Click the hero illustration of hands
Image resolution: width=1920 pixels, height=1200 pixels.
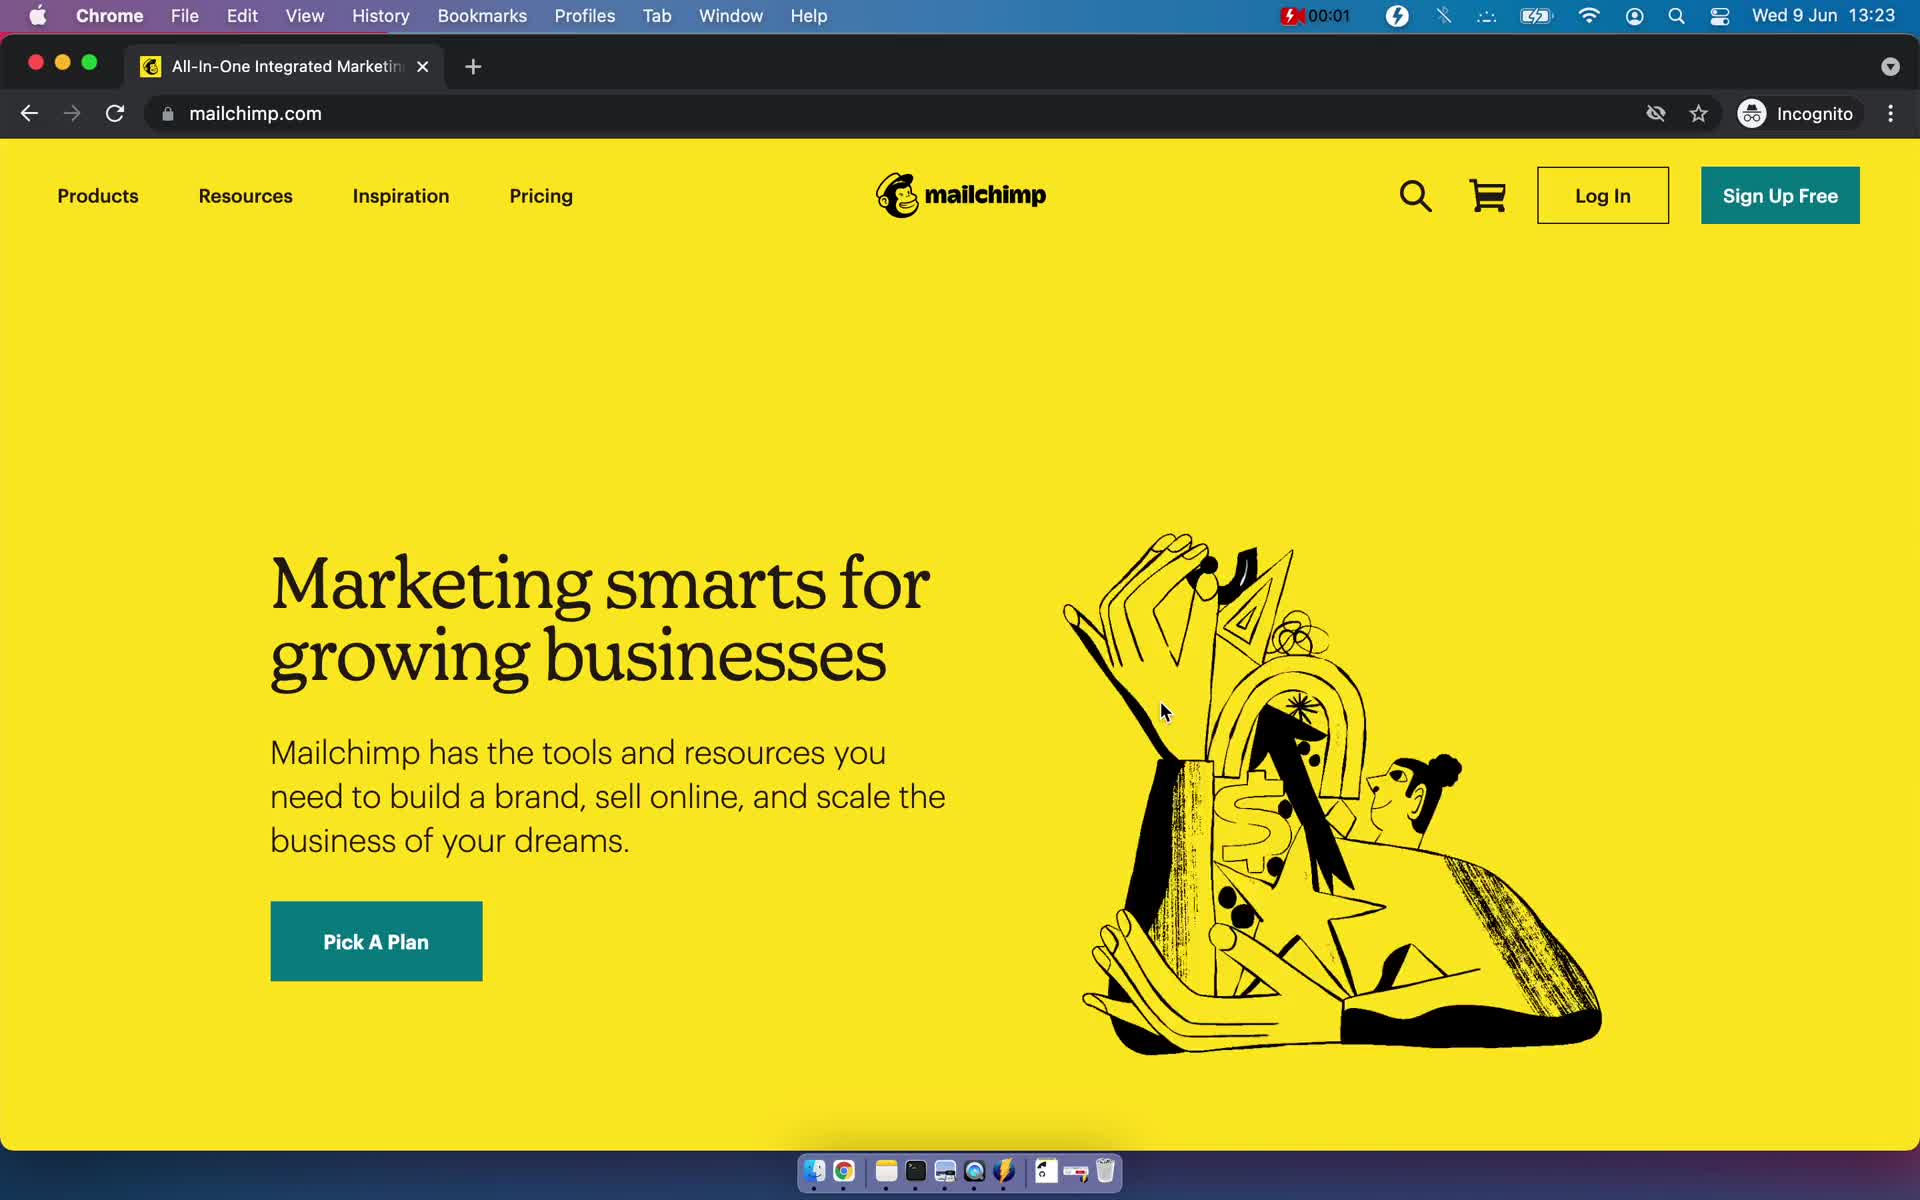pos(1332,794)
